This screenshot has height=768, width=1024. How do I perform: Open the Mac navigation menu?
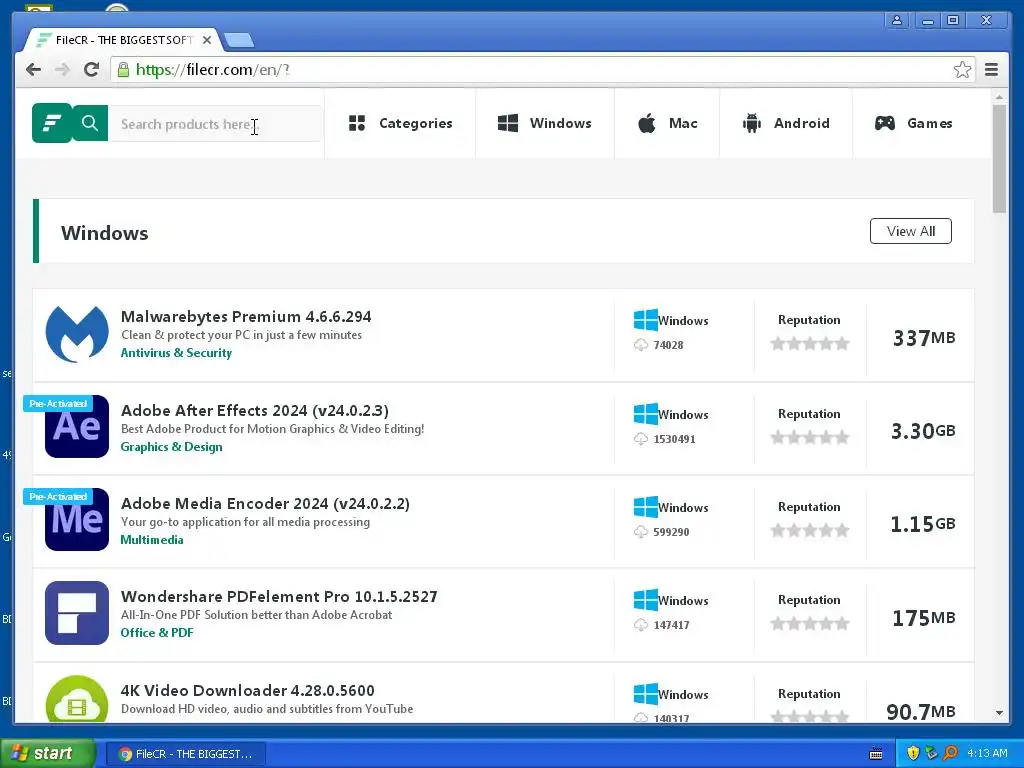[667, 123]
